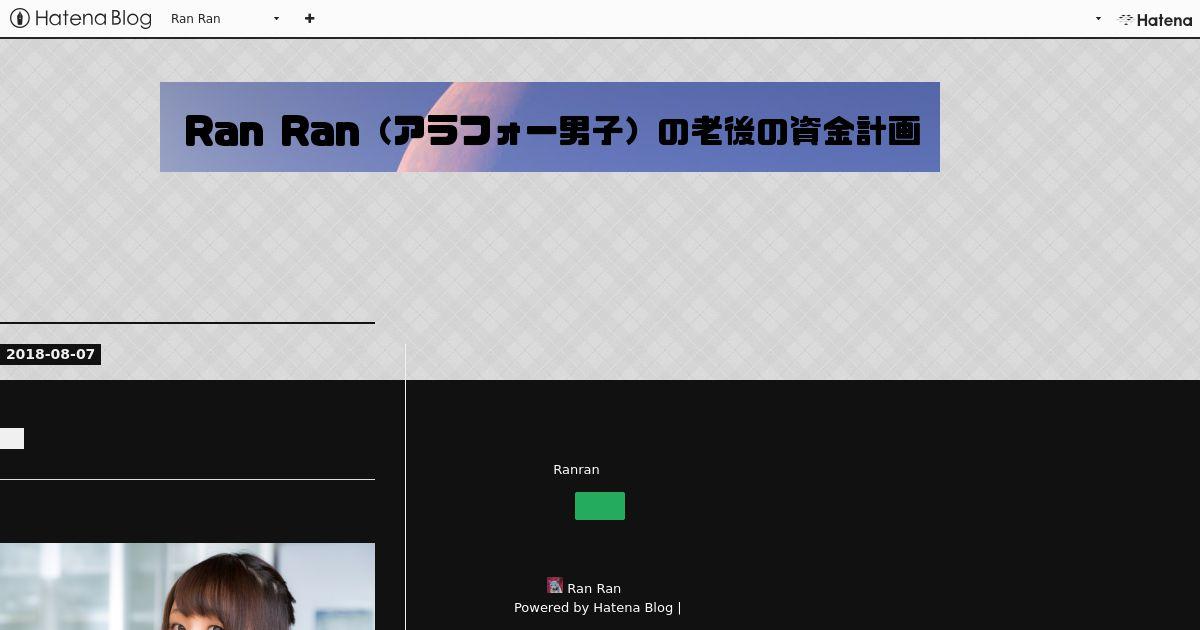The image size is (1200, 630).
Task: Click the Ranran profile name
Action: click(x=576, y=469)
